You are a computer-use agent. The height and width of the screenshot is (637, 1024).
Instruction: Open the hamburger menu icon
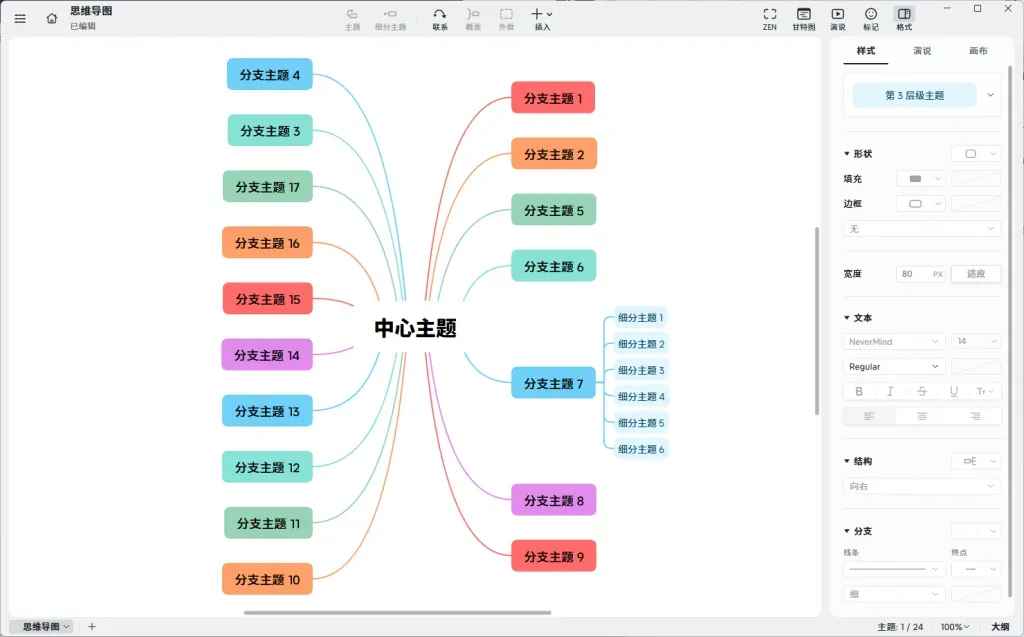pyautogui.click(x=20, y=18)
